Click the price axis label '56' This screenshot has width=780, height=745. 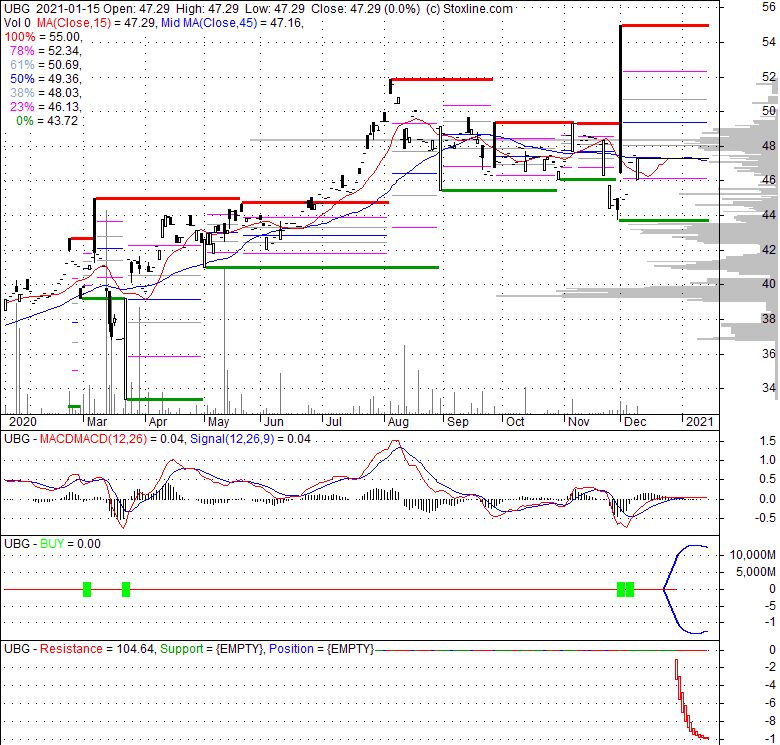point(769,7)
